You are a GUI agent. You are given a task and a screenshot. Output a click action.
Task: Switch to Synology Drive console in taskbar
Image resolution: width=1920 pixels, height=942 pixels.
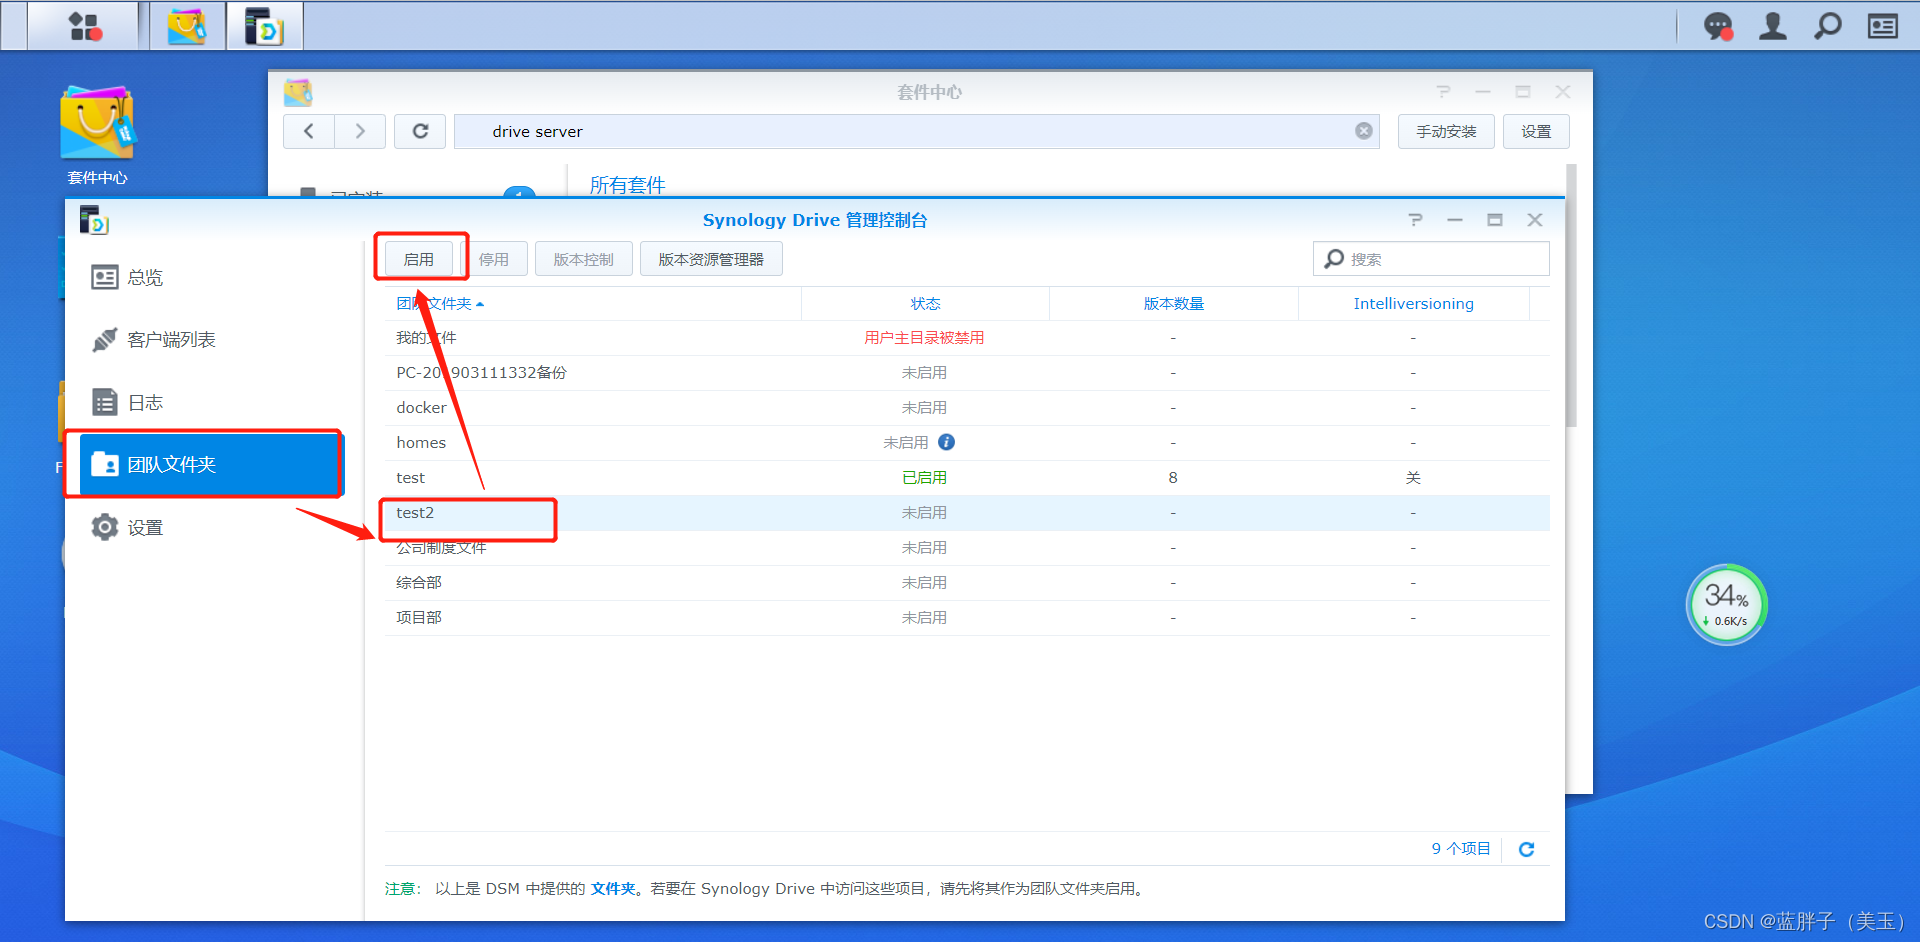point(265,26)
